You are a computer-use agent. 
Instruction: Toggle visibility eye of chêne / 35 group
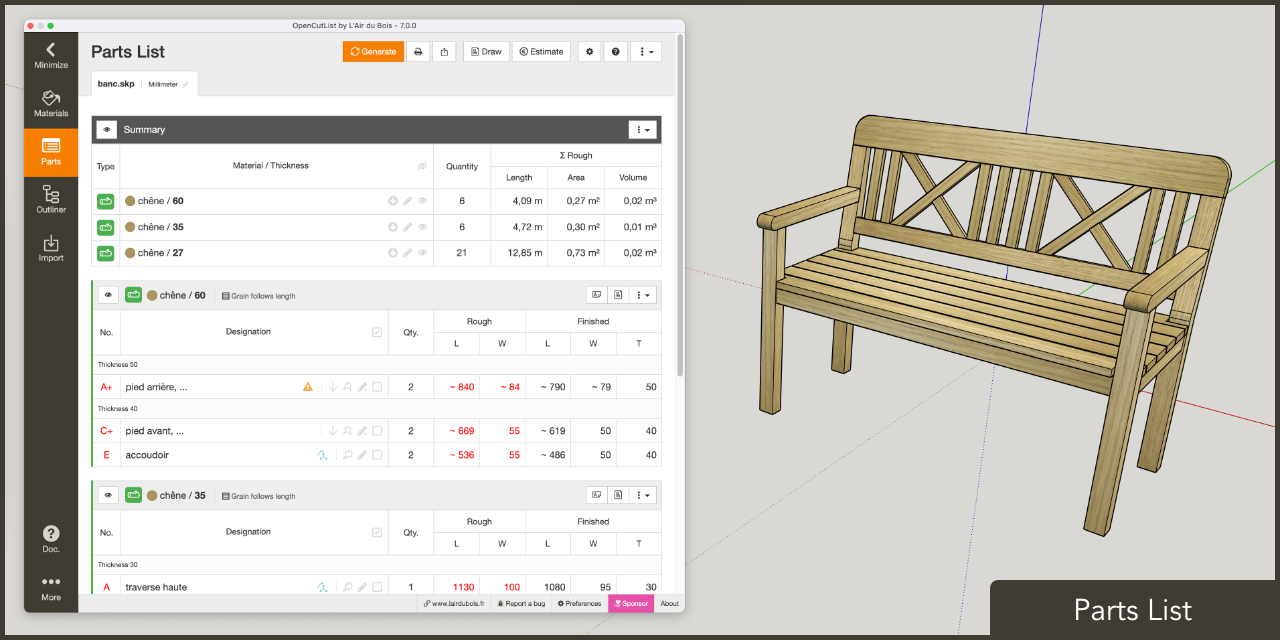pos(109,495)
